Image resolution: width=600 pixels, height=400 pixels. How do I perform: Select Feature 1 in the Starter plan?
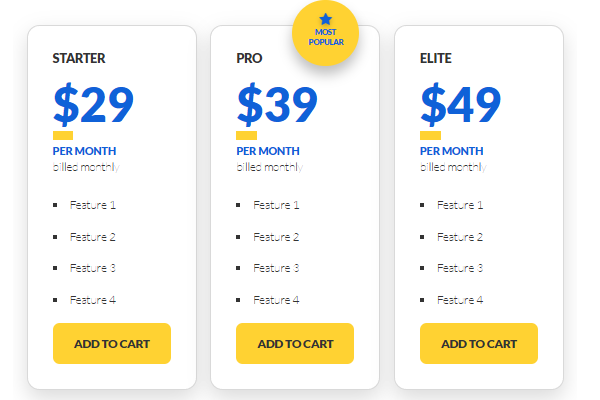(x=93, y=205)
